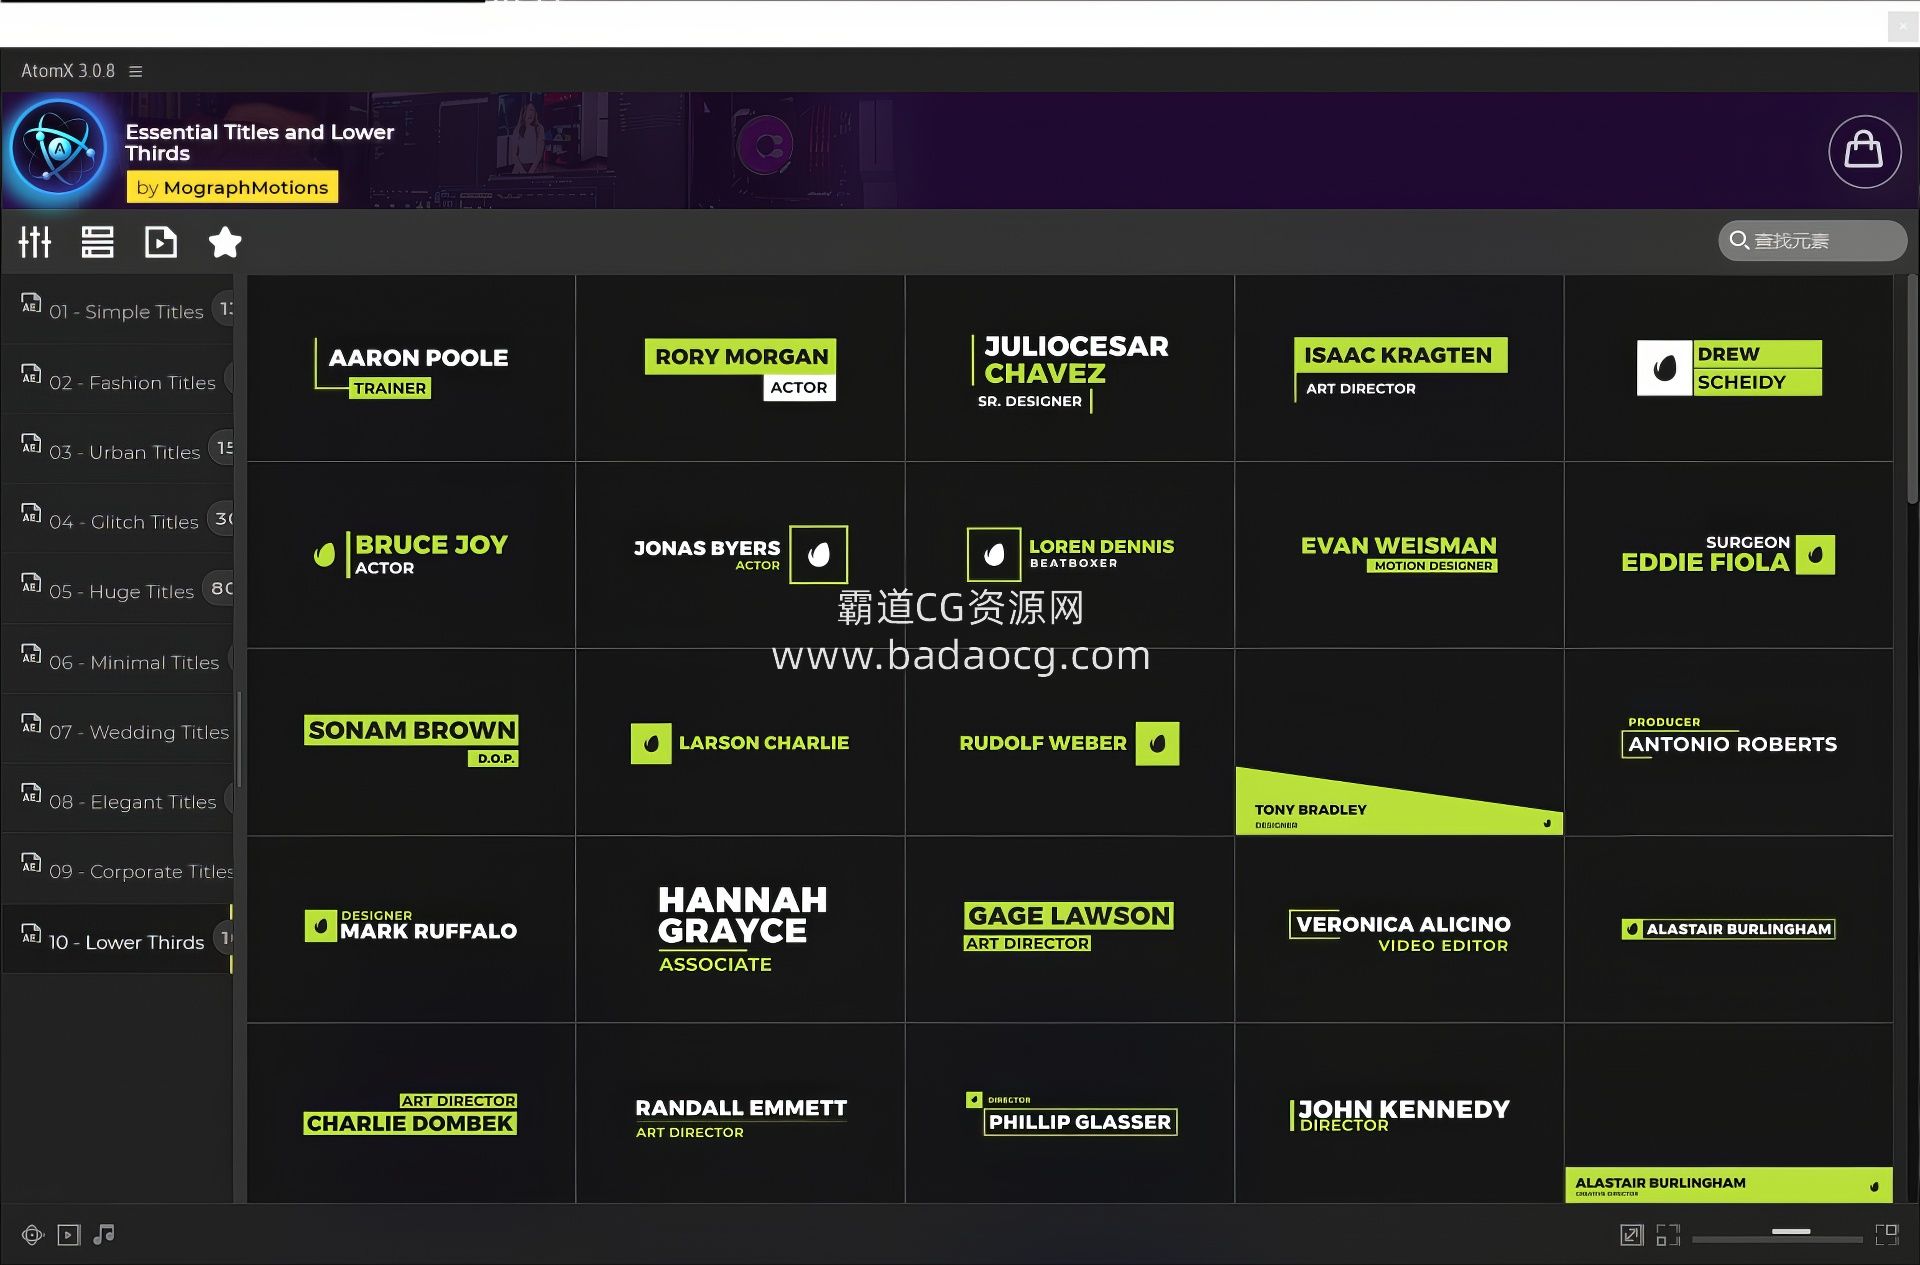The image size is (1920, 1265).
Task: Toggle the preview play box icon
Action: click(68, 1235)
